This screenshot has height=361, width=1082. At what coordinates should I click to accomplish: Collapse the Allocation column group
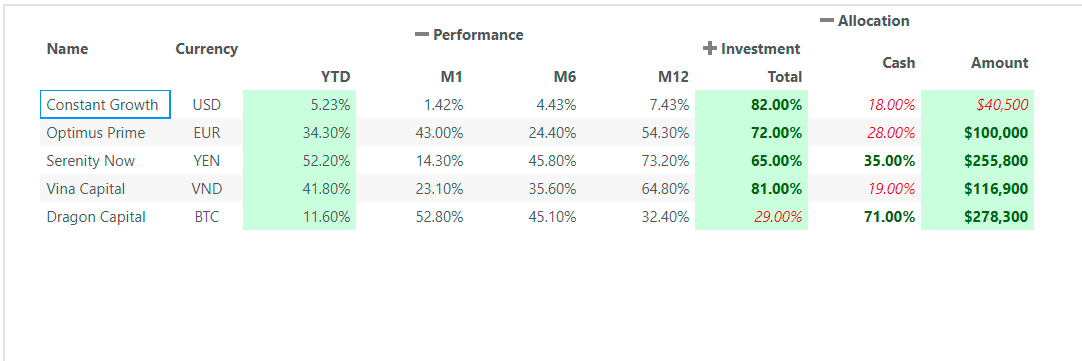827,21
